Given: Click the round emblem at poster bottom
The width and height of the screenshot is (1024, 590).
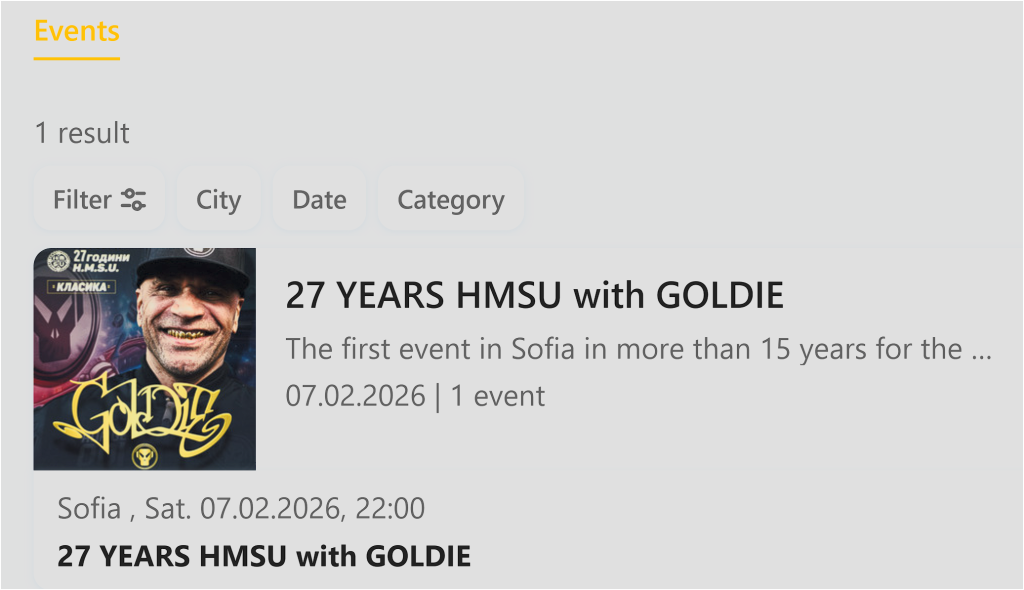Looking at the screenshot, I should click(x=144, y=457).
